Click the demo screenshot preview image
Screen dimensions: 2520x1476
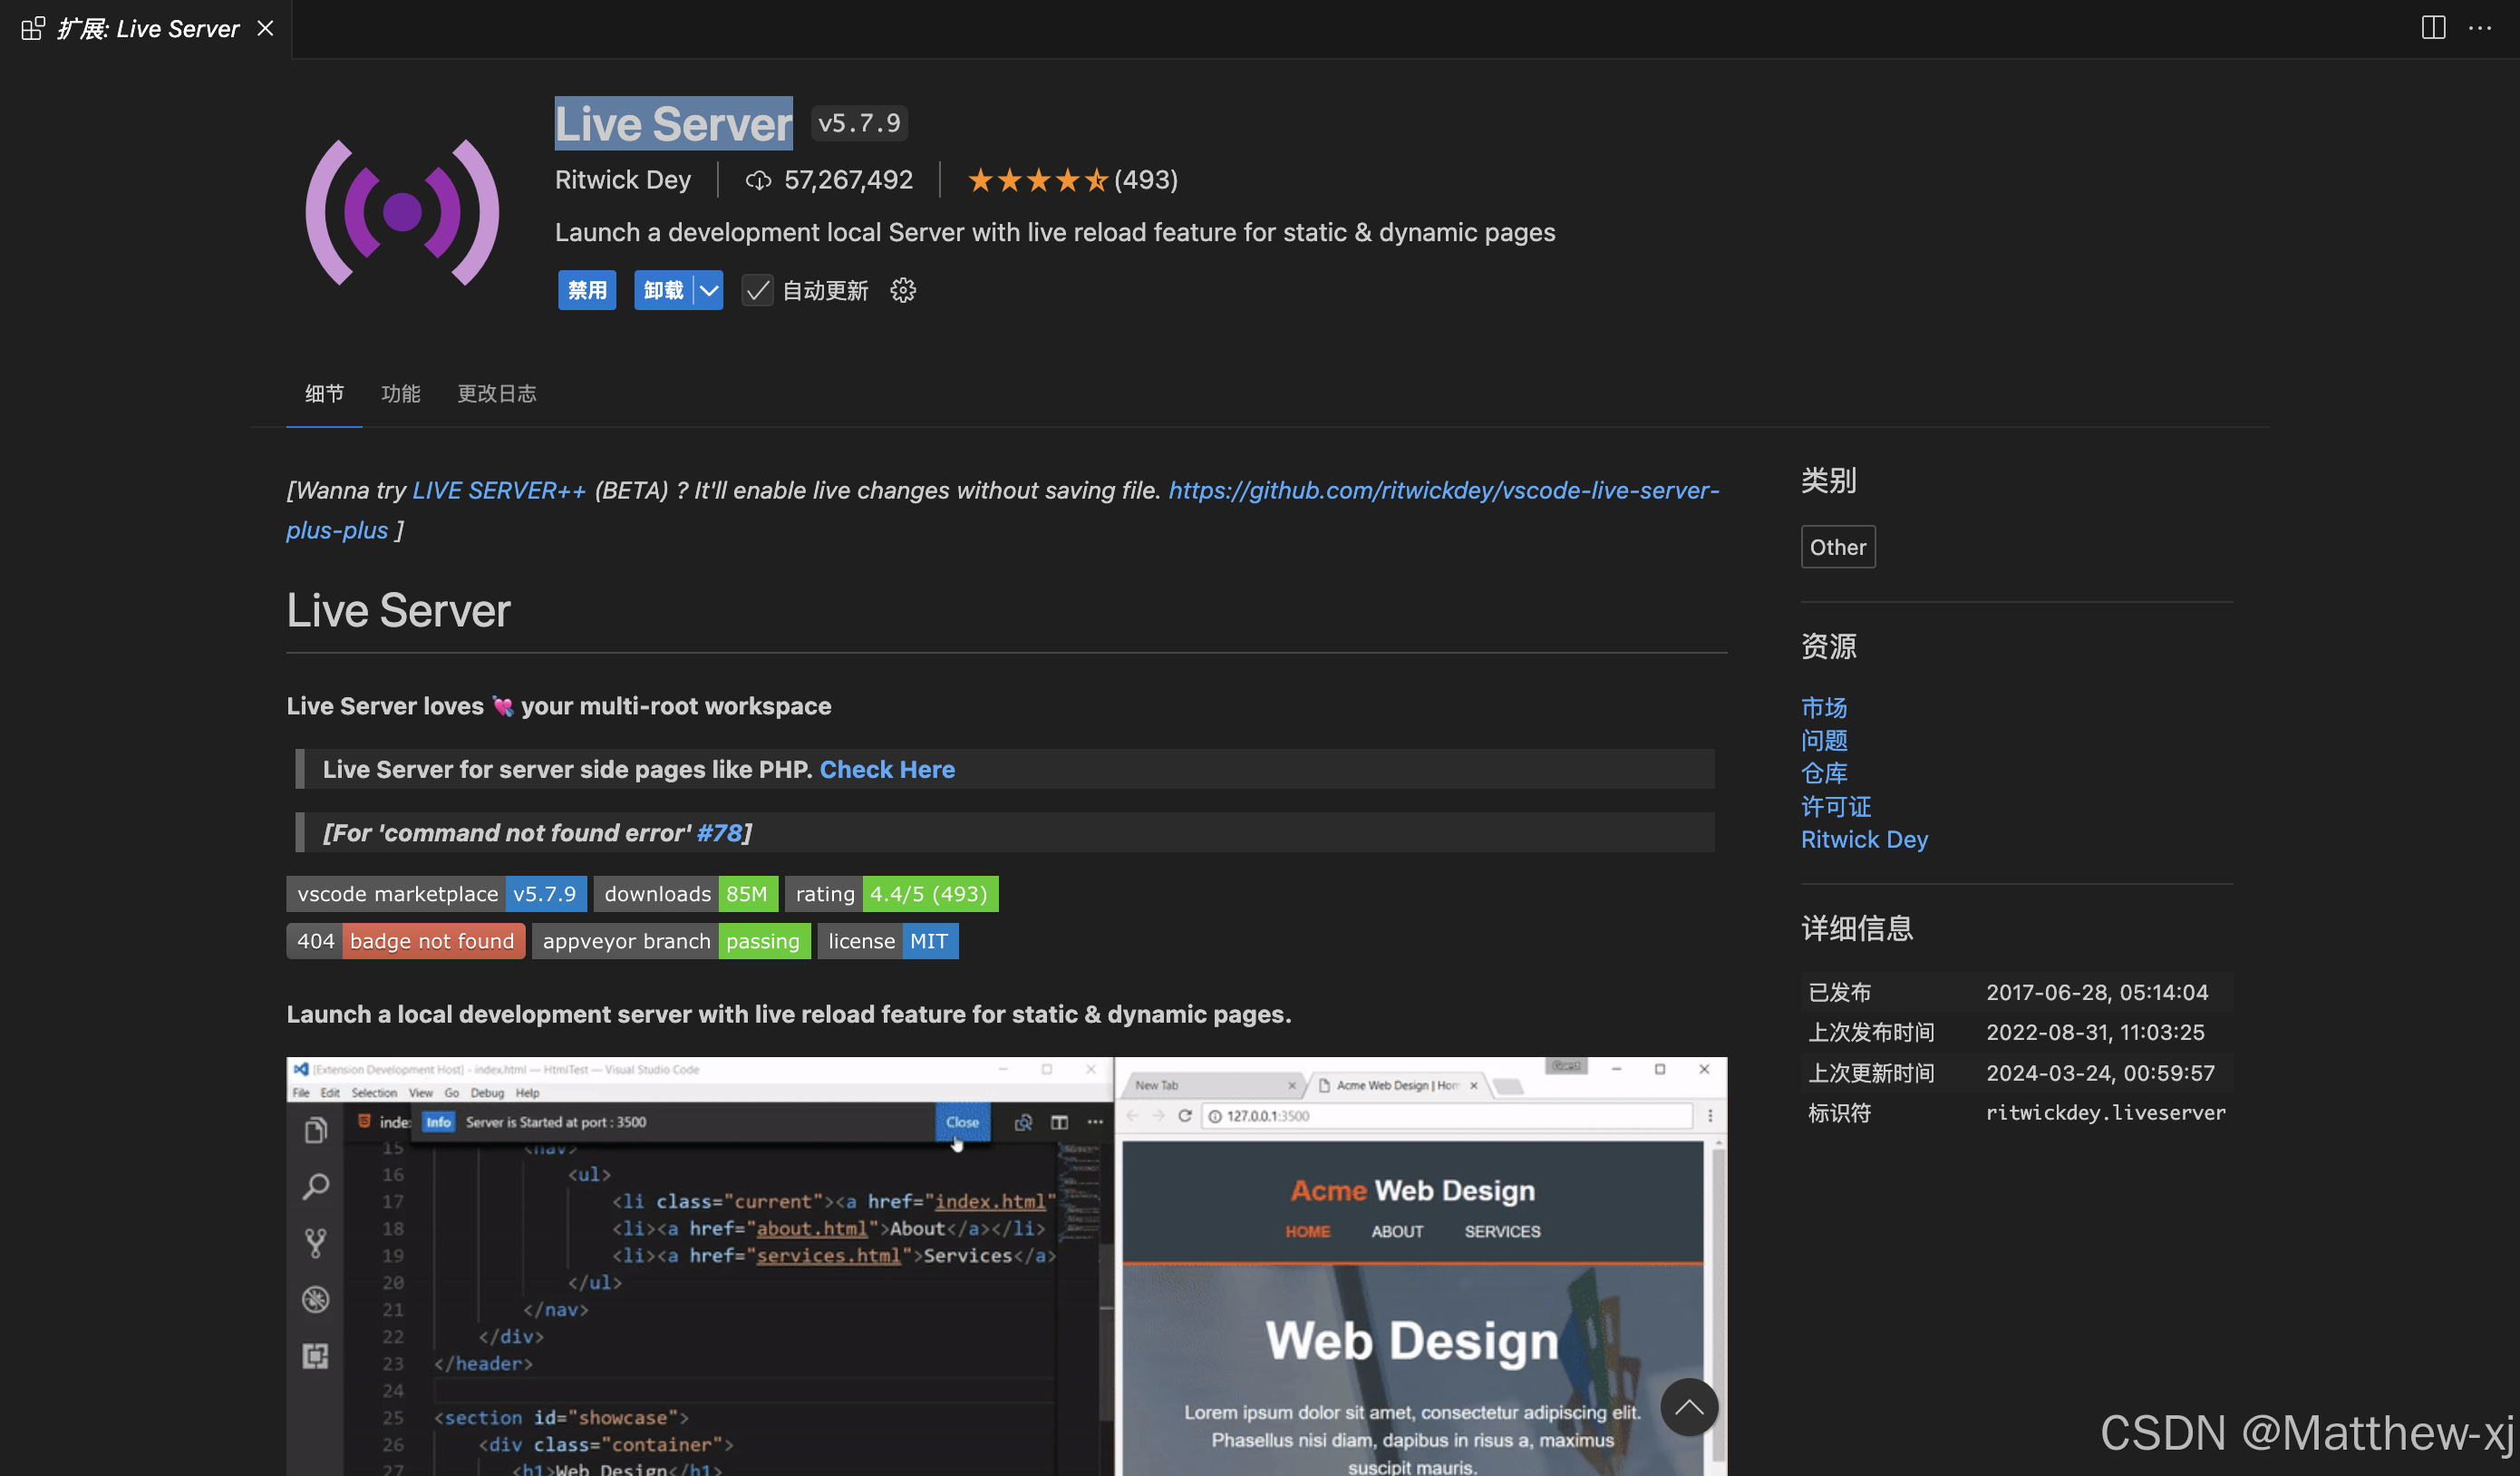pos(1005,1265)
